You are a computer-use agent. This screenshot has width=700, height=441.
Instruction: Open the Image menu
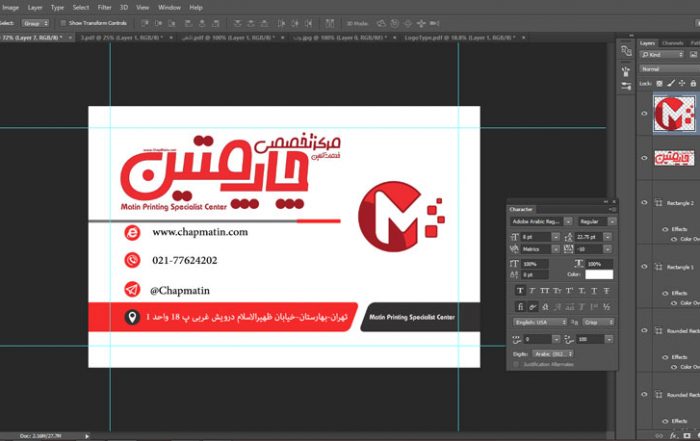10,8
